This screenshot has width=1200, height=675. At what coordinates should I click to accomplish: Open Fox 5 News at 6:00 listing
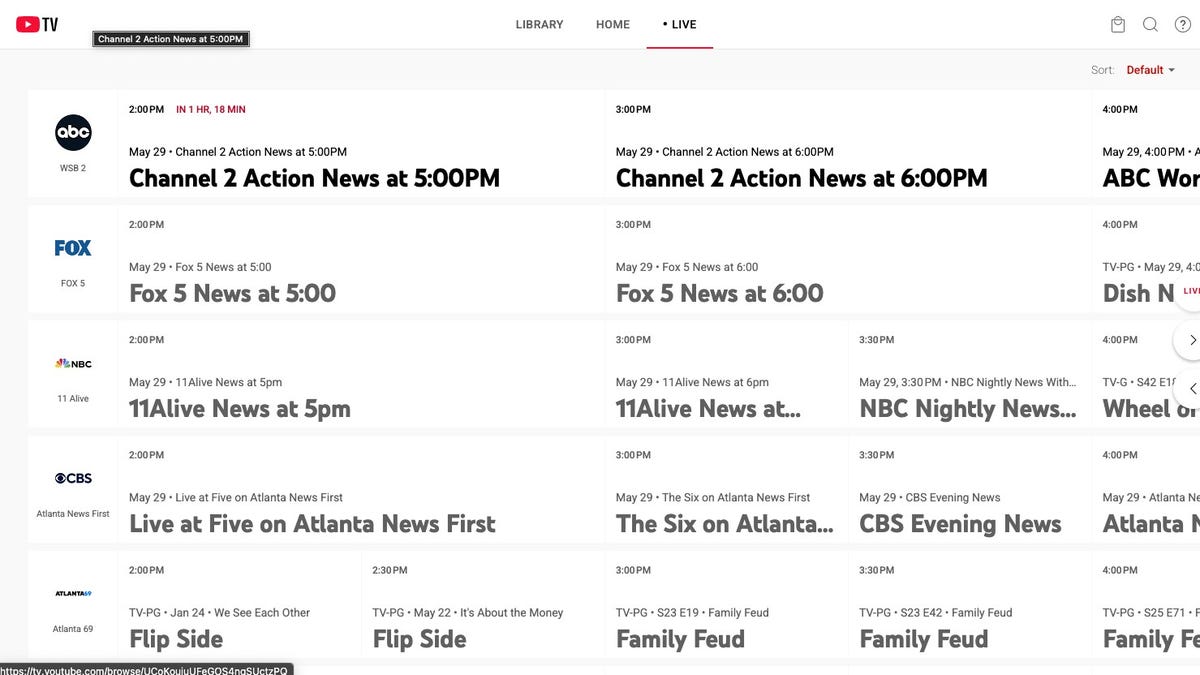(719, 293)
